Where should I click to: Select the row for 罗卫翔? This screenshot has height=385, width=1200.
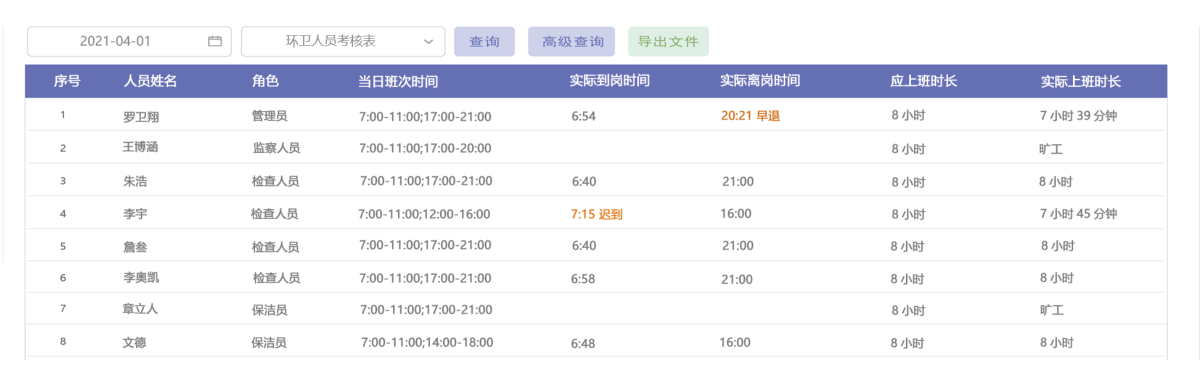coord(596,115)
